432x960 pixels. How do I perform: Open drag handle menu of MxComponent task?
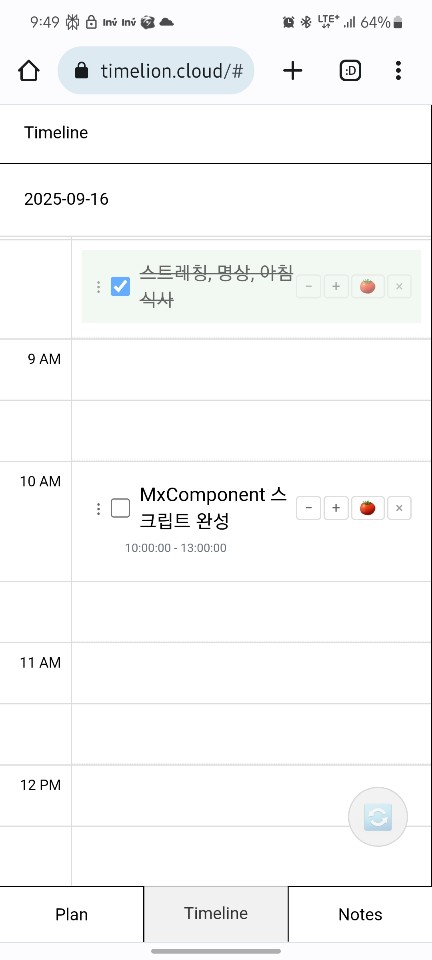click(x=98, y=509)
